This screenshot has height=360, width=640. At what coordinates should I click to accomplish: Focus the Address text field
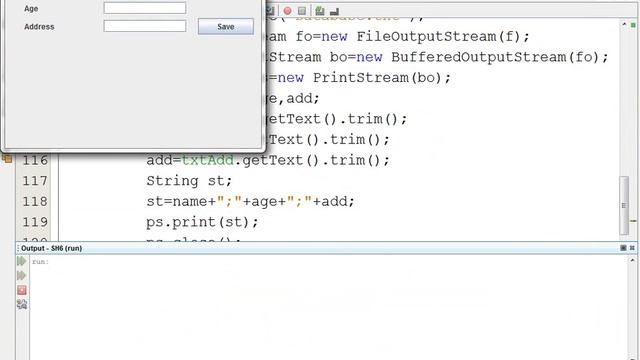(x=145, y=26)
